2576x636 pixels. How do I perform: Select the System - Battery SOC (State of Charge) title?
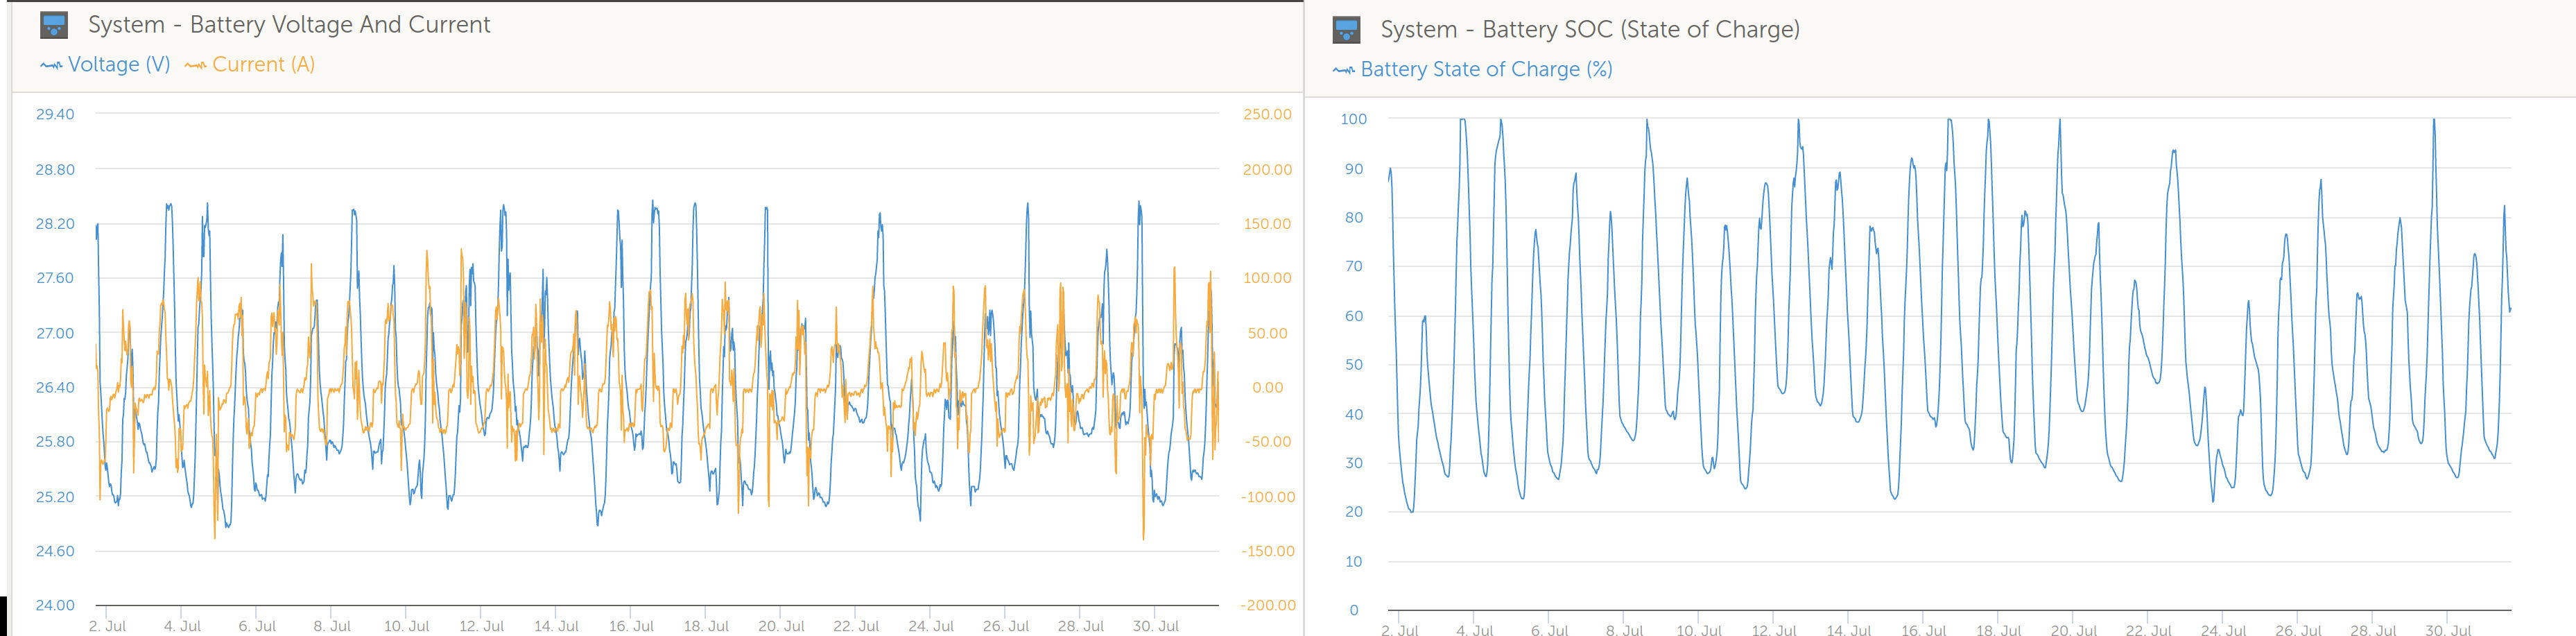(x=1590, y=30)
